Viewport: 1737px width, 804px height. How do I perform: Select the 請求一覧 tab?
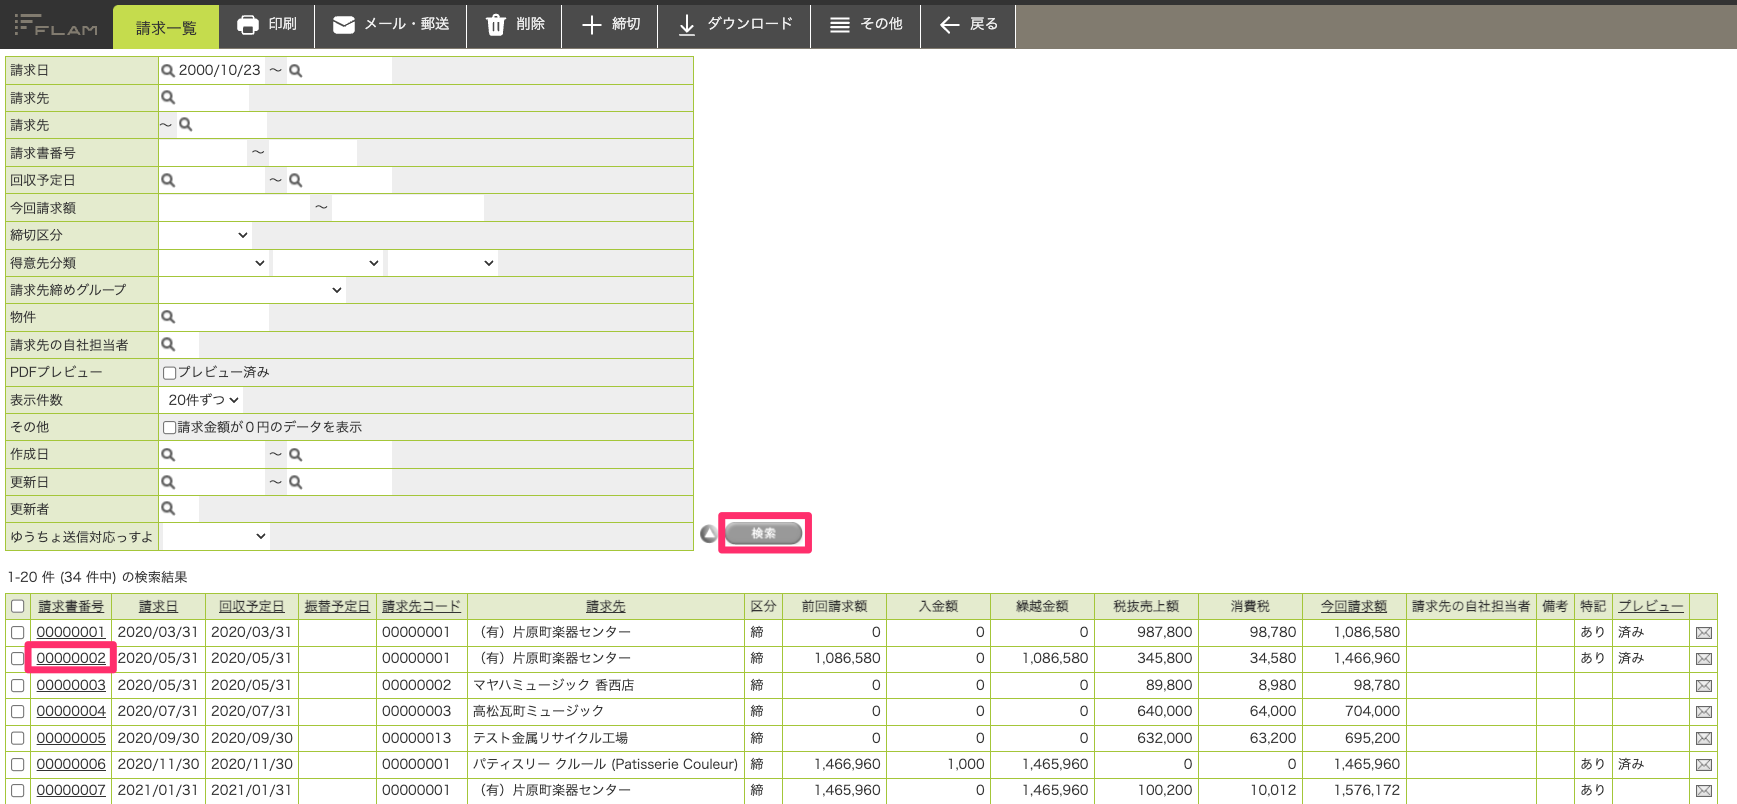pyautogui.click(x=166, y=27)
